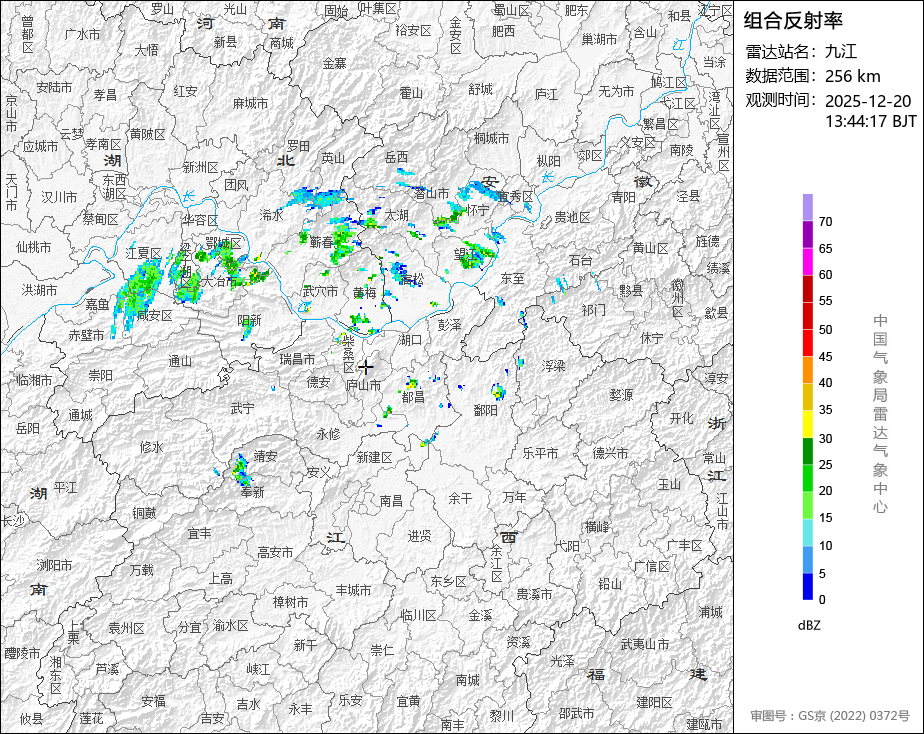Click the 靖安 map label
The height and width of the screenshot is (734, 924).
point(265,456)
